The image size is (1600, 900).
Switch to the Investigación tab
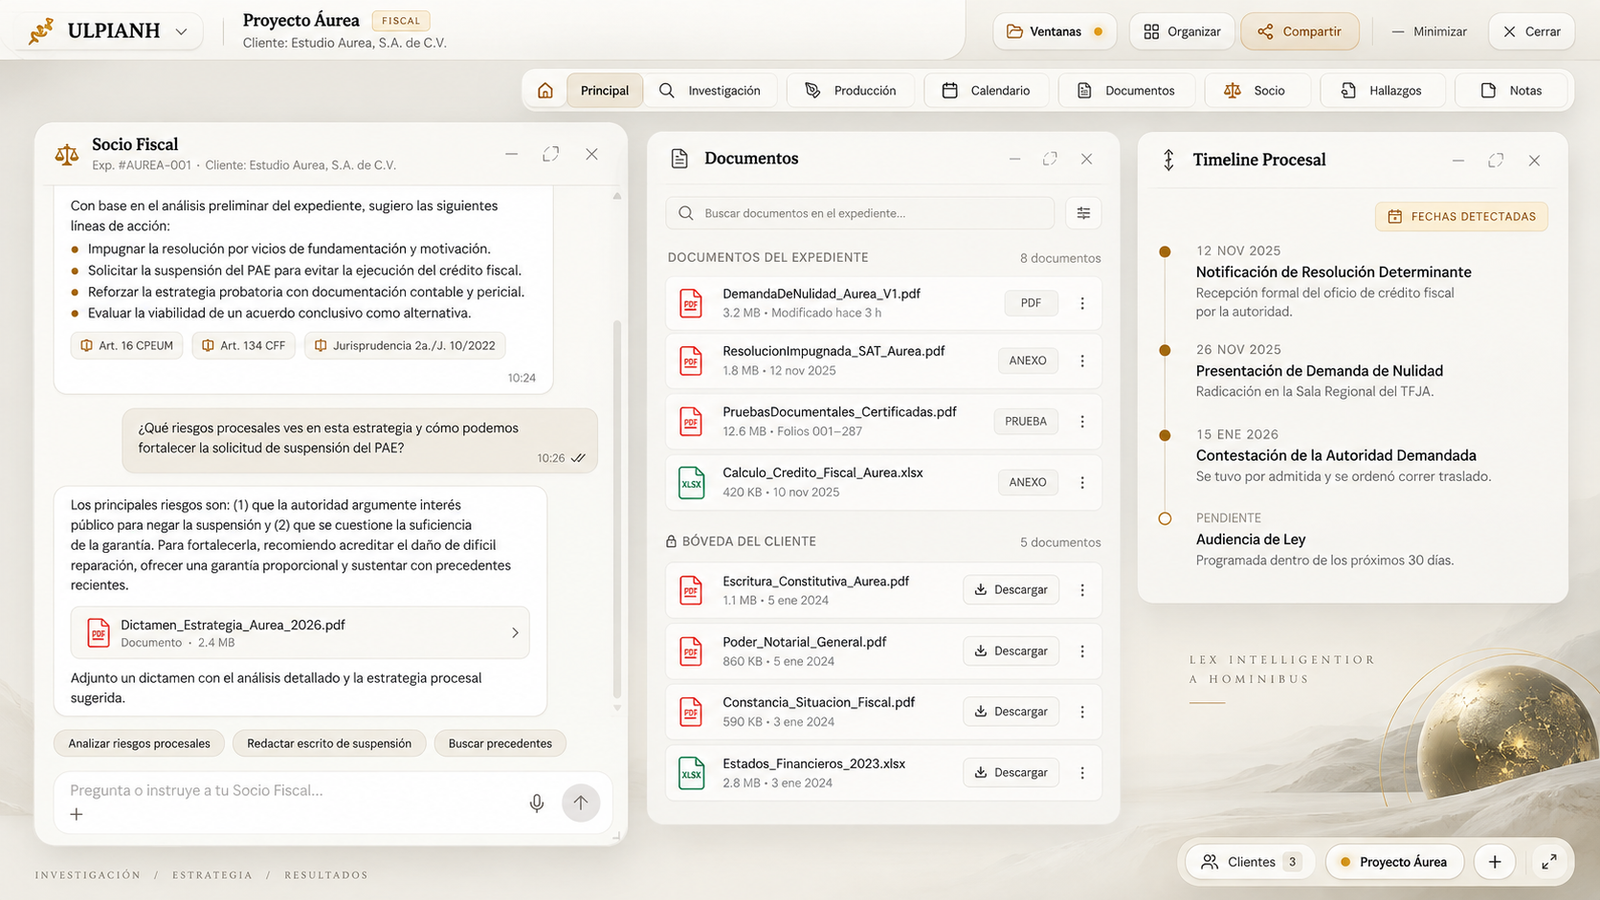(x=710, y=90)
